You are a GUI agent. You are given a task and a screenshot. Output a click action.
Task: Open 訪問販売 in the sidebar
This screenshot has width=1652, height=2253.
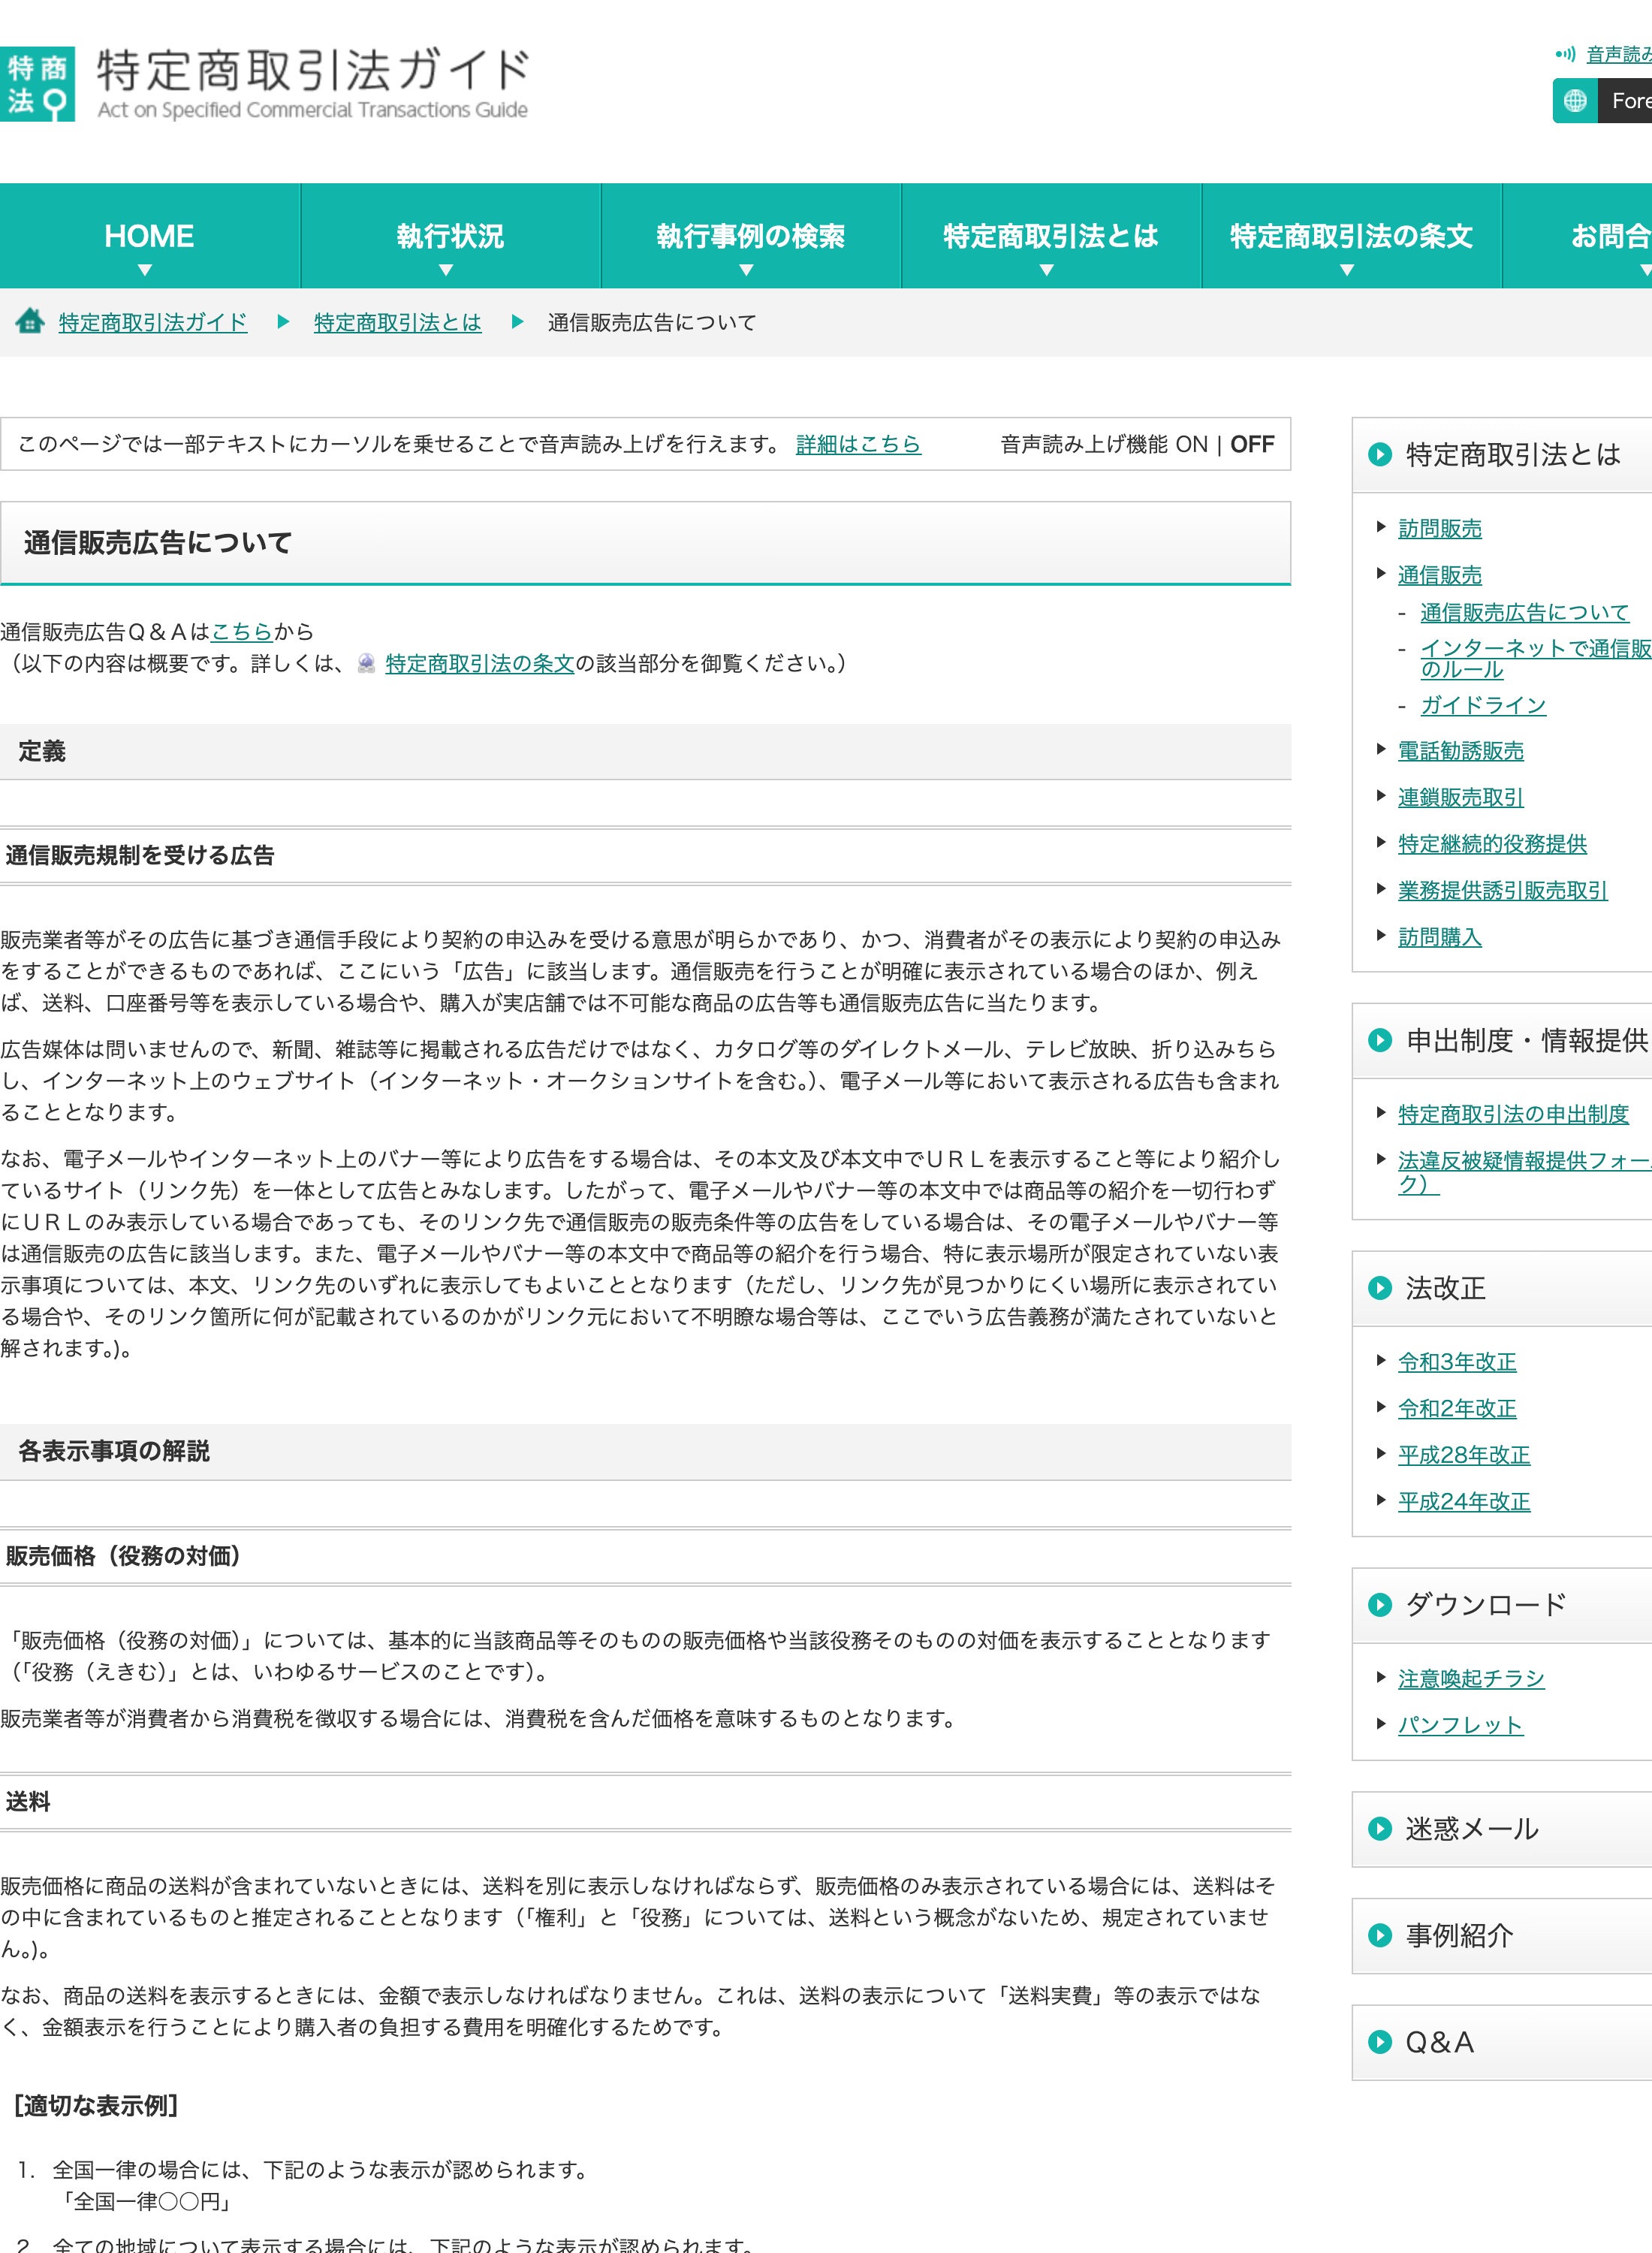point(1440,528)
